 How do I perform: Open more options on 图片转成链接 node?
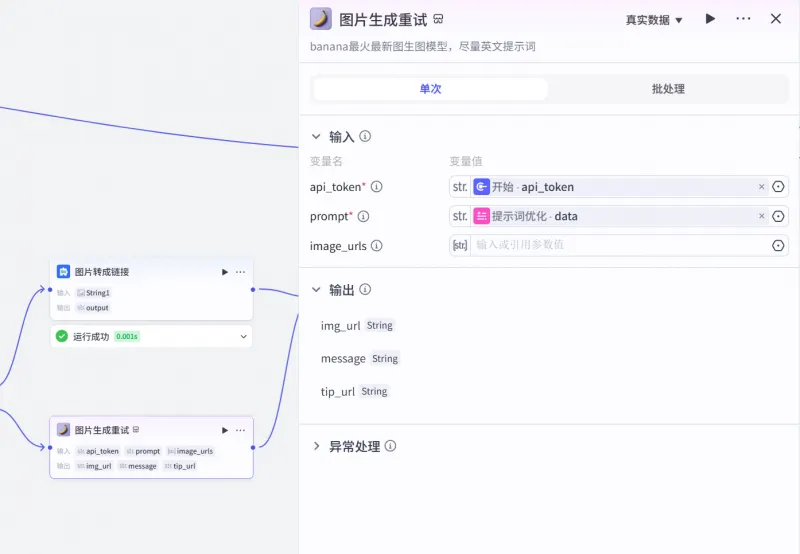click(x=240, y=272)
